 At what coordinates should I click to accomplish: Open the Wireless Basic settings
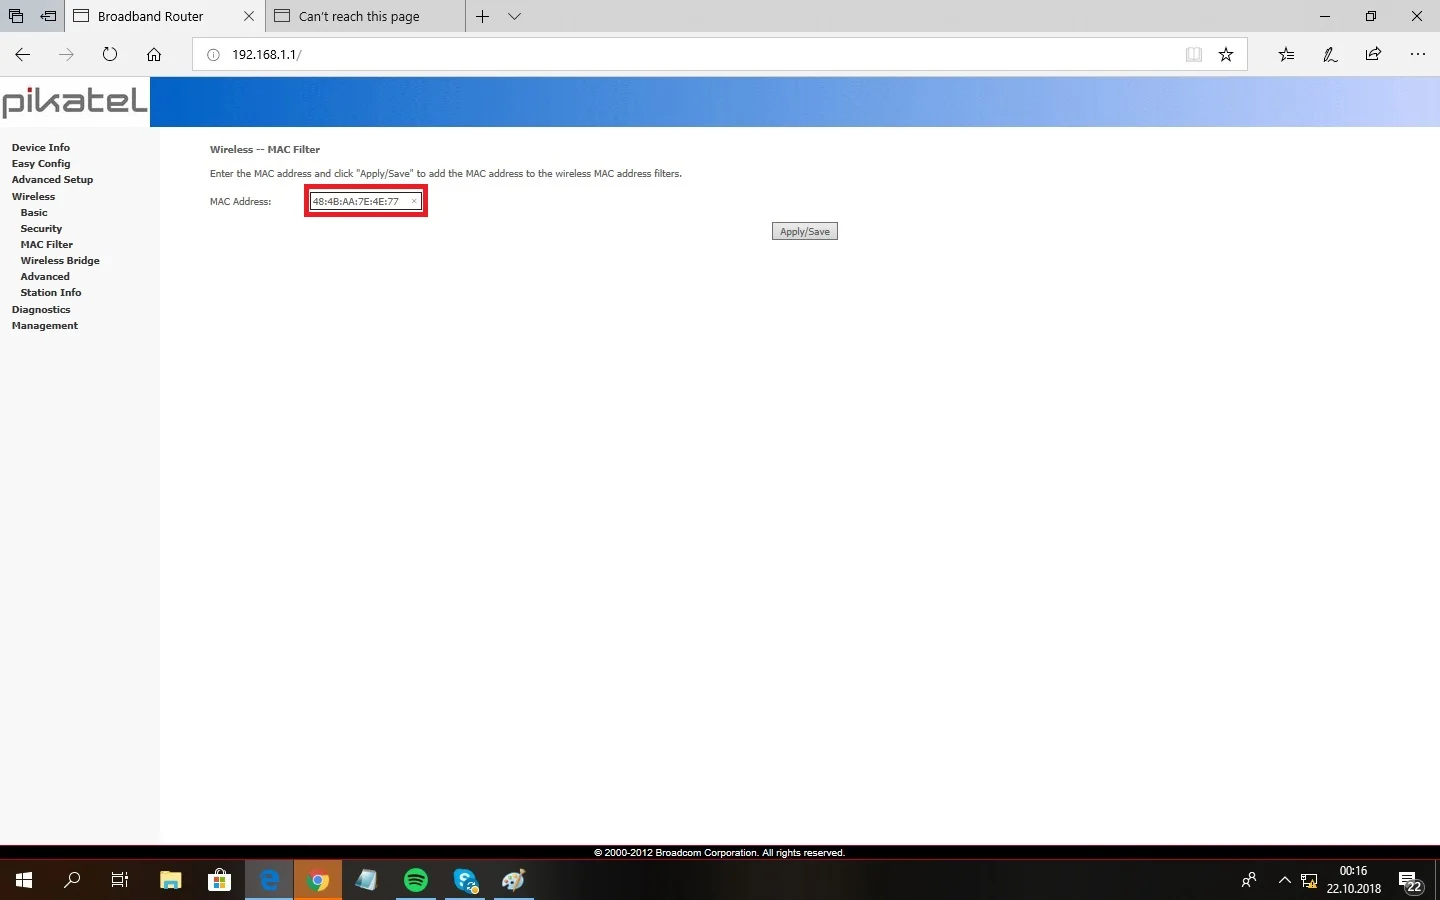pos(34,212)
